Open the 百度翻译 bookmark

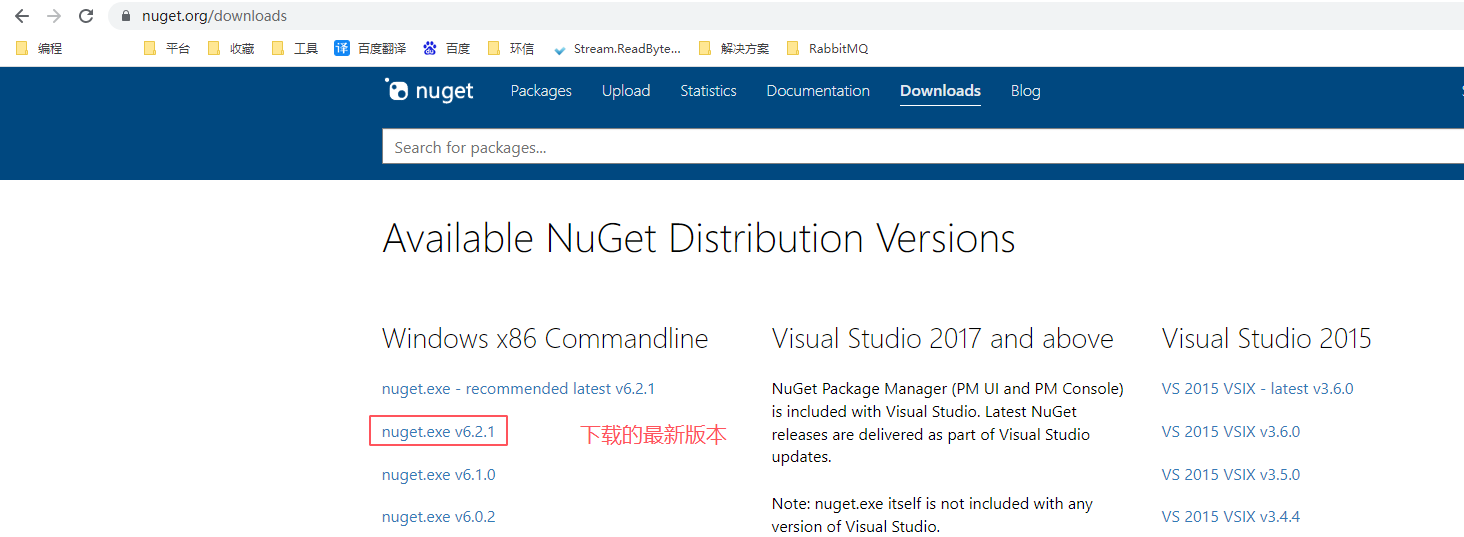click(x=370, y=48)
